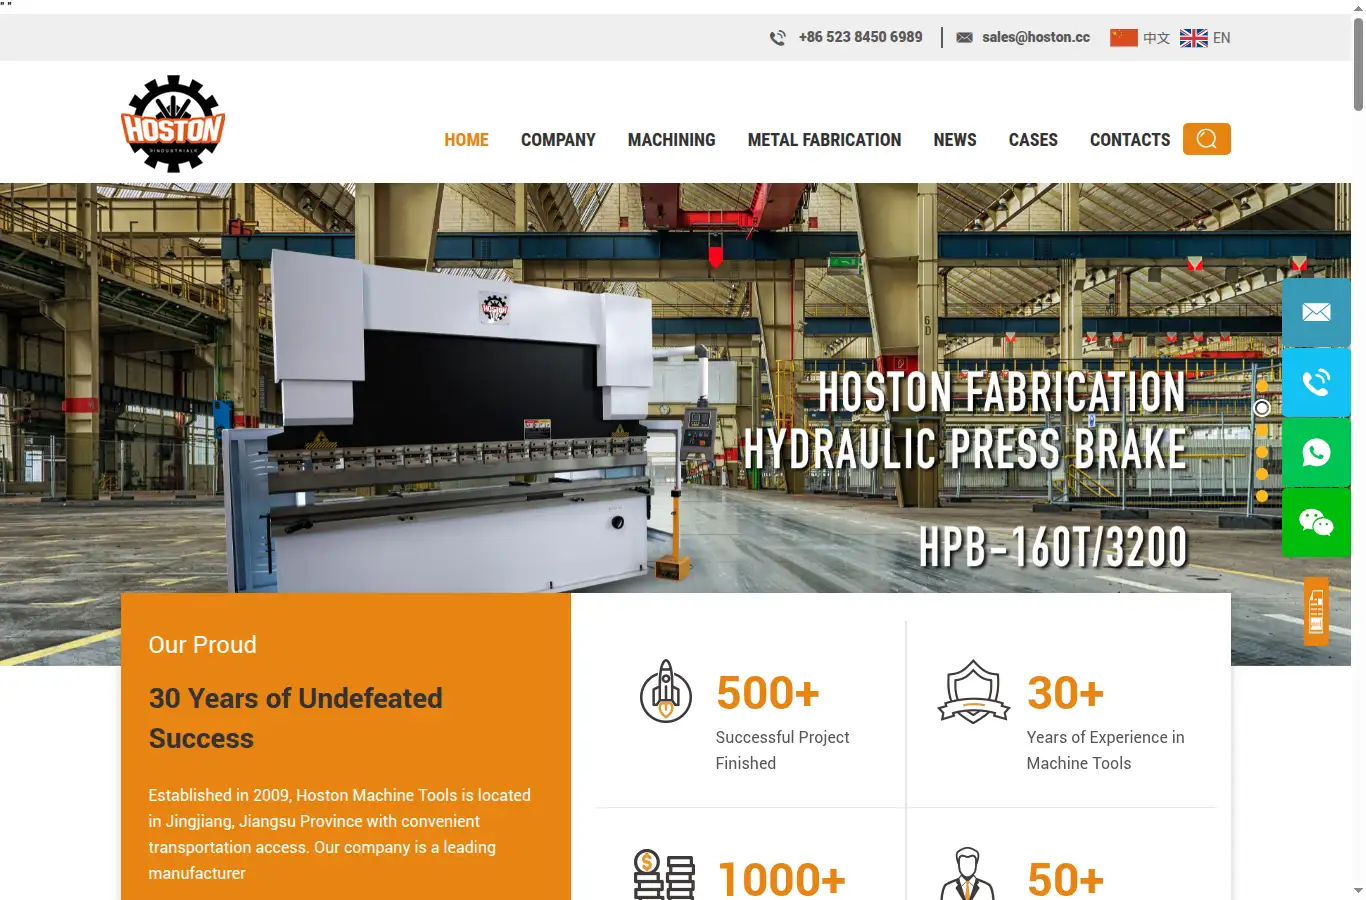Open the CONTACTS menu item
This screenshot has height=900, width=1366.
pos(1130,140)
